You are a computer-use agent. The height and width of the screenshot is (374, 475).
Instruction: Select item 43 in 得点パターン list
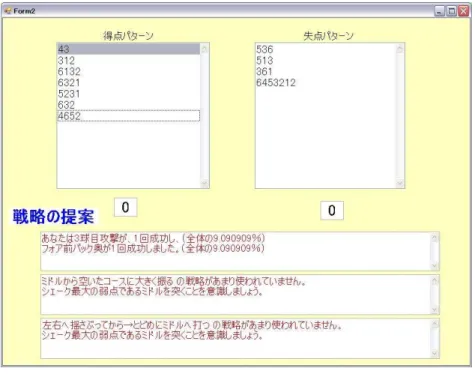129,49
